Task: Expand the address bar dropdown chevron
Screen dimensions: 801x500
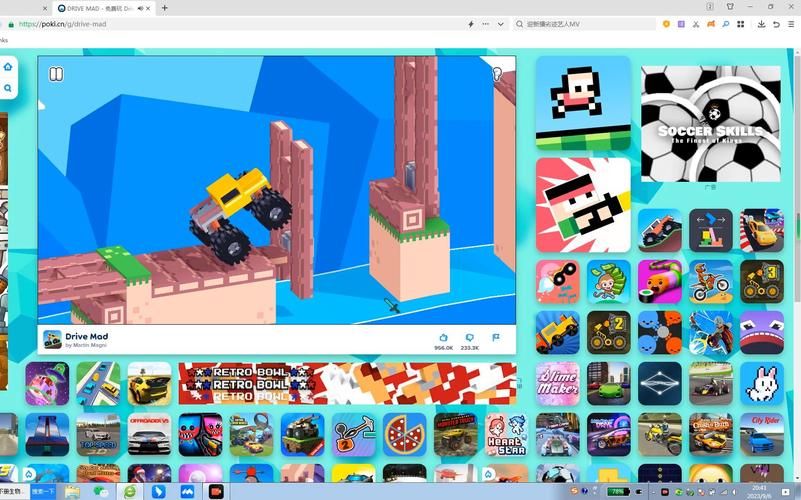Action: click(501, 24)
